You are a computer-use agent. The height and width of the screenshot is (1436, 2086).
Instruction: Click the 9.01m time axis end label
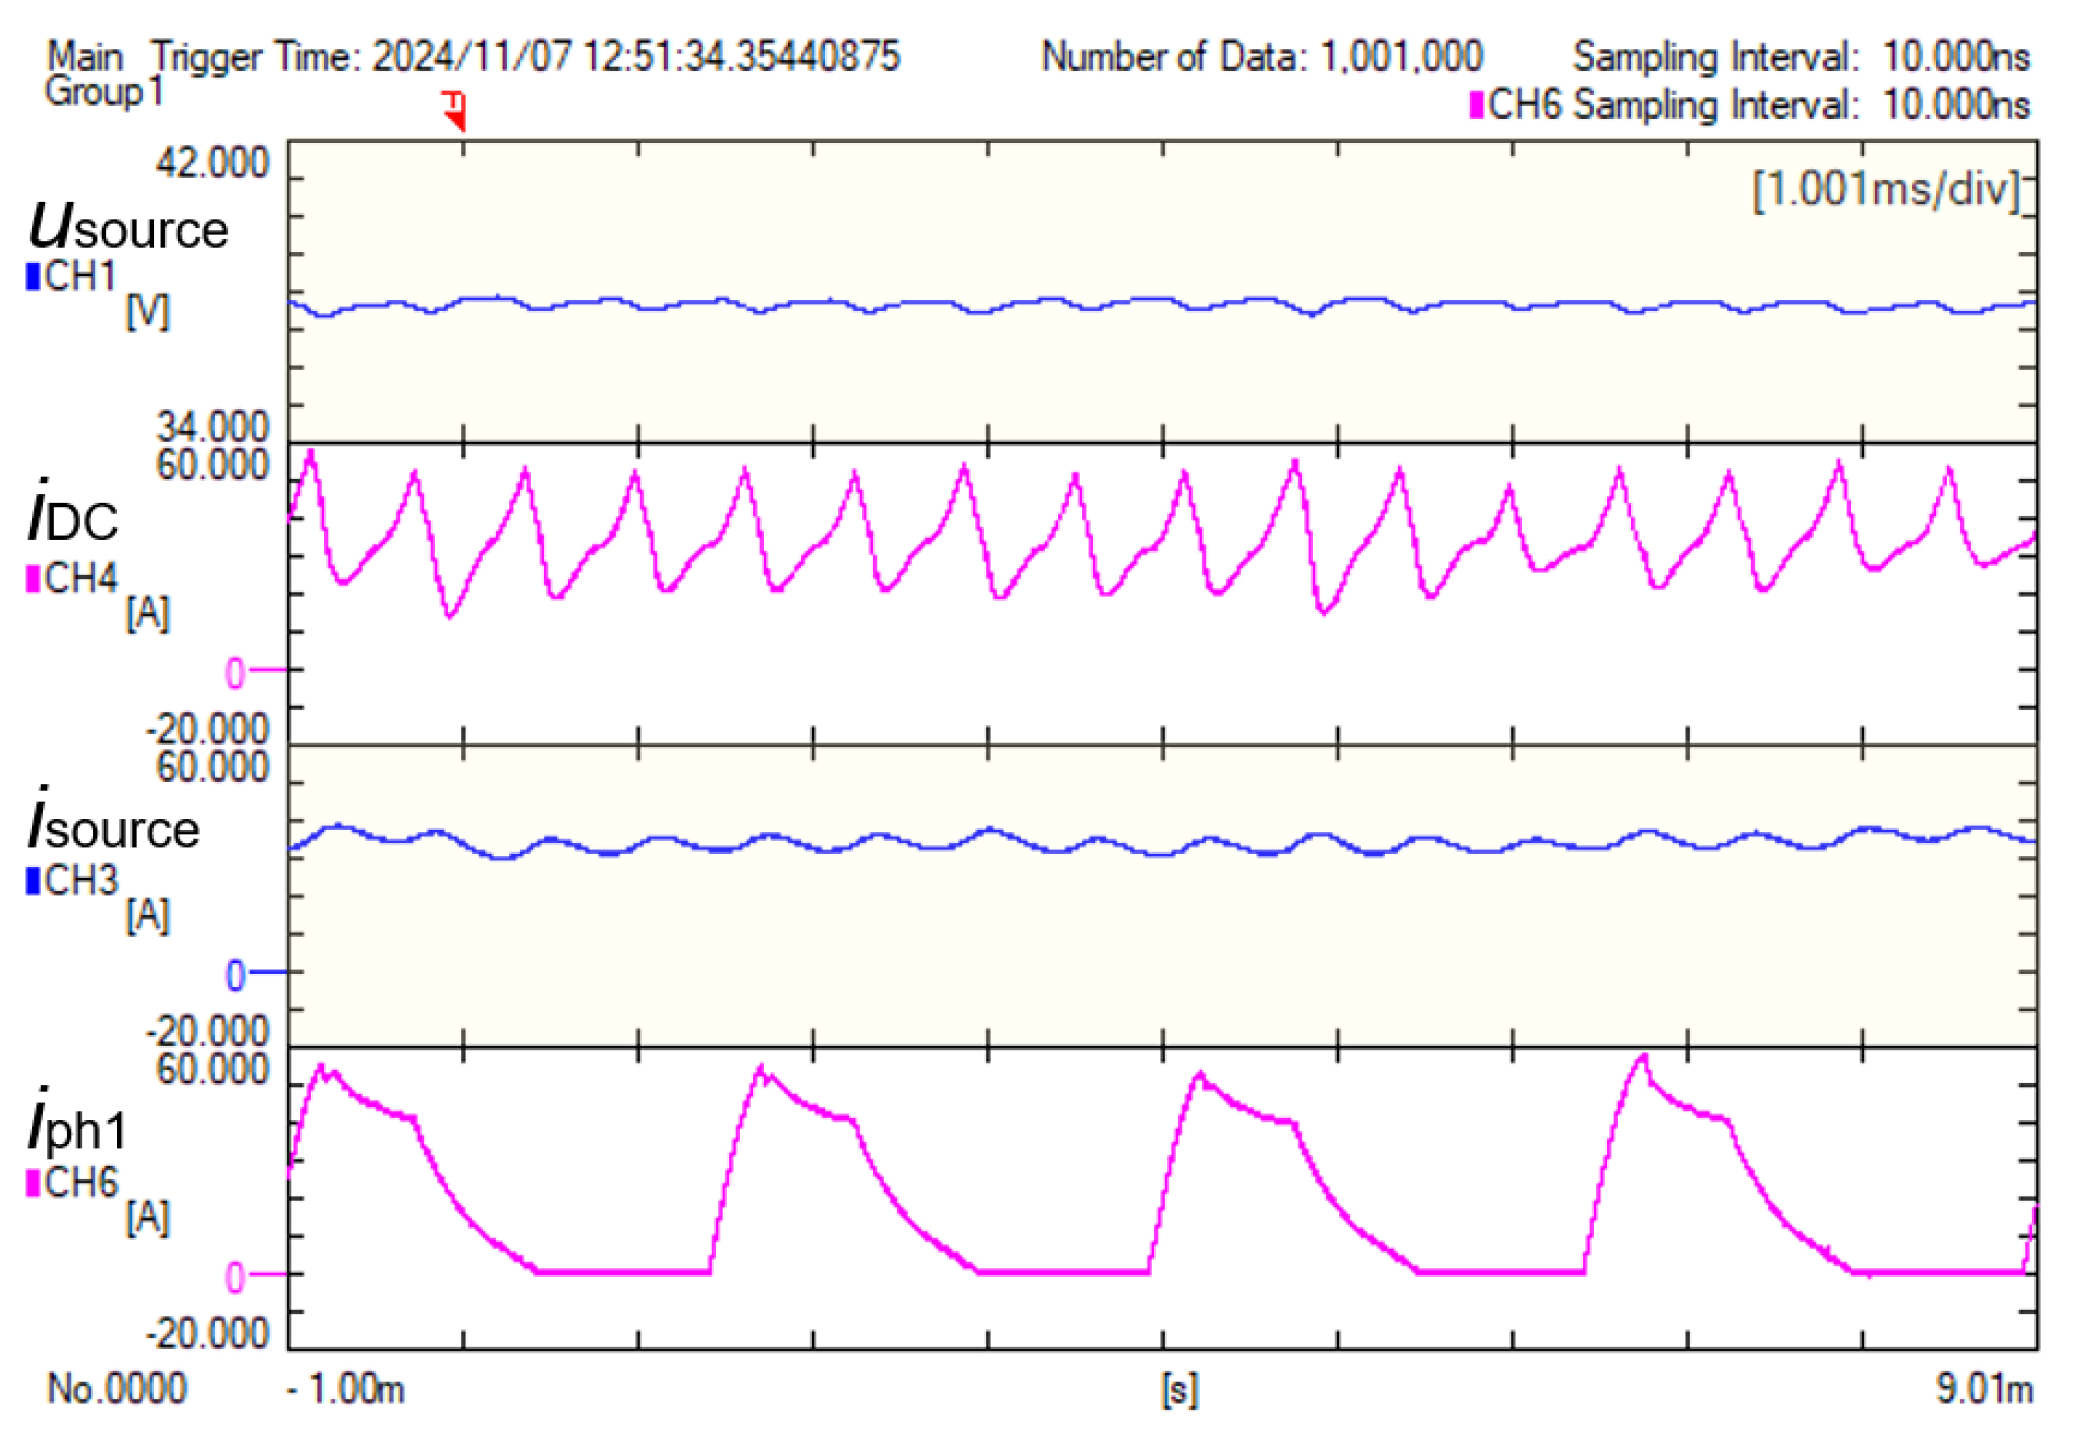[x=1984, y=1389]
